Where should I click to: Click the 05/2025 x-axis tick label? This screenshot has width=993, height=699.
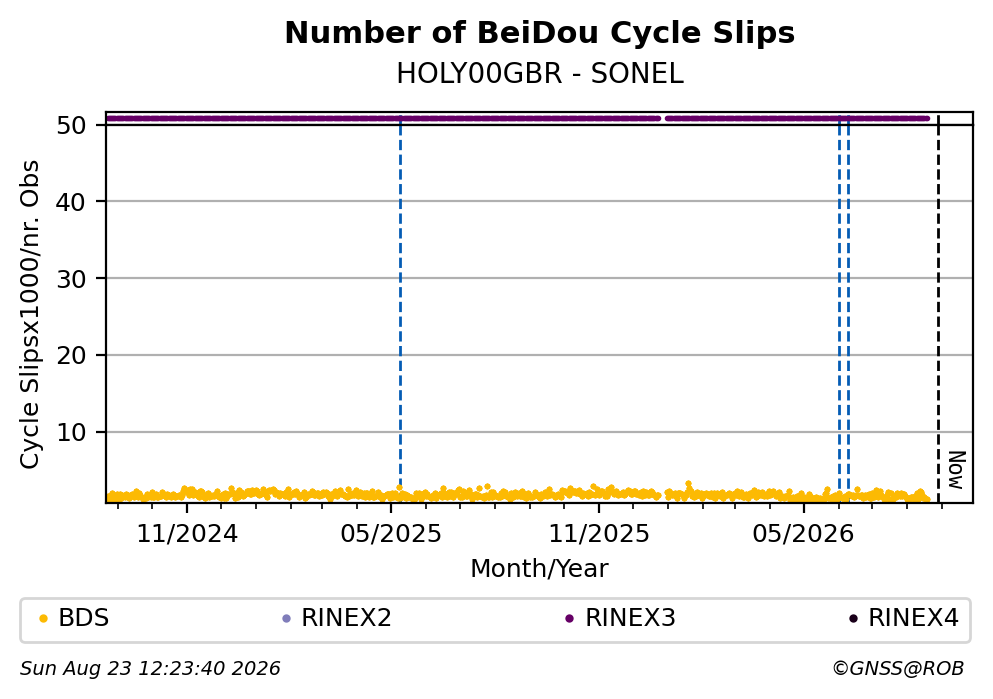tap(391, 534)
